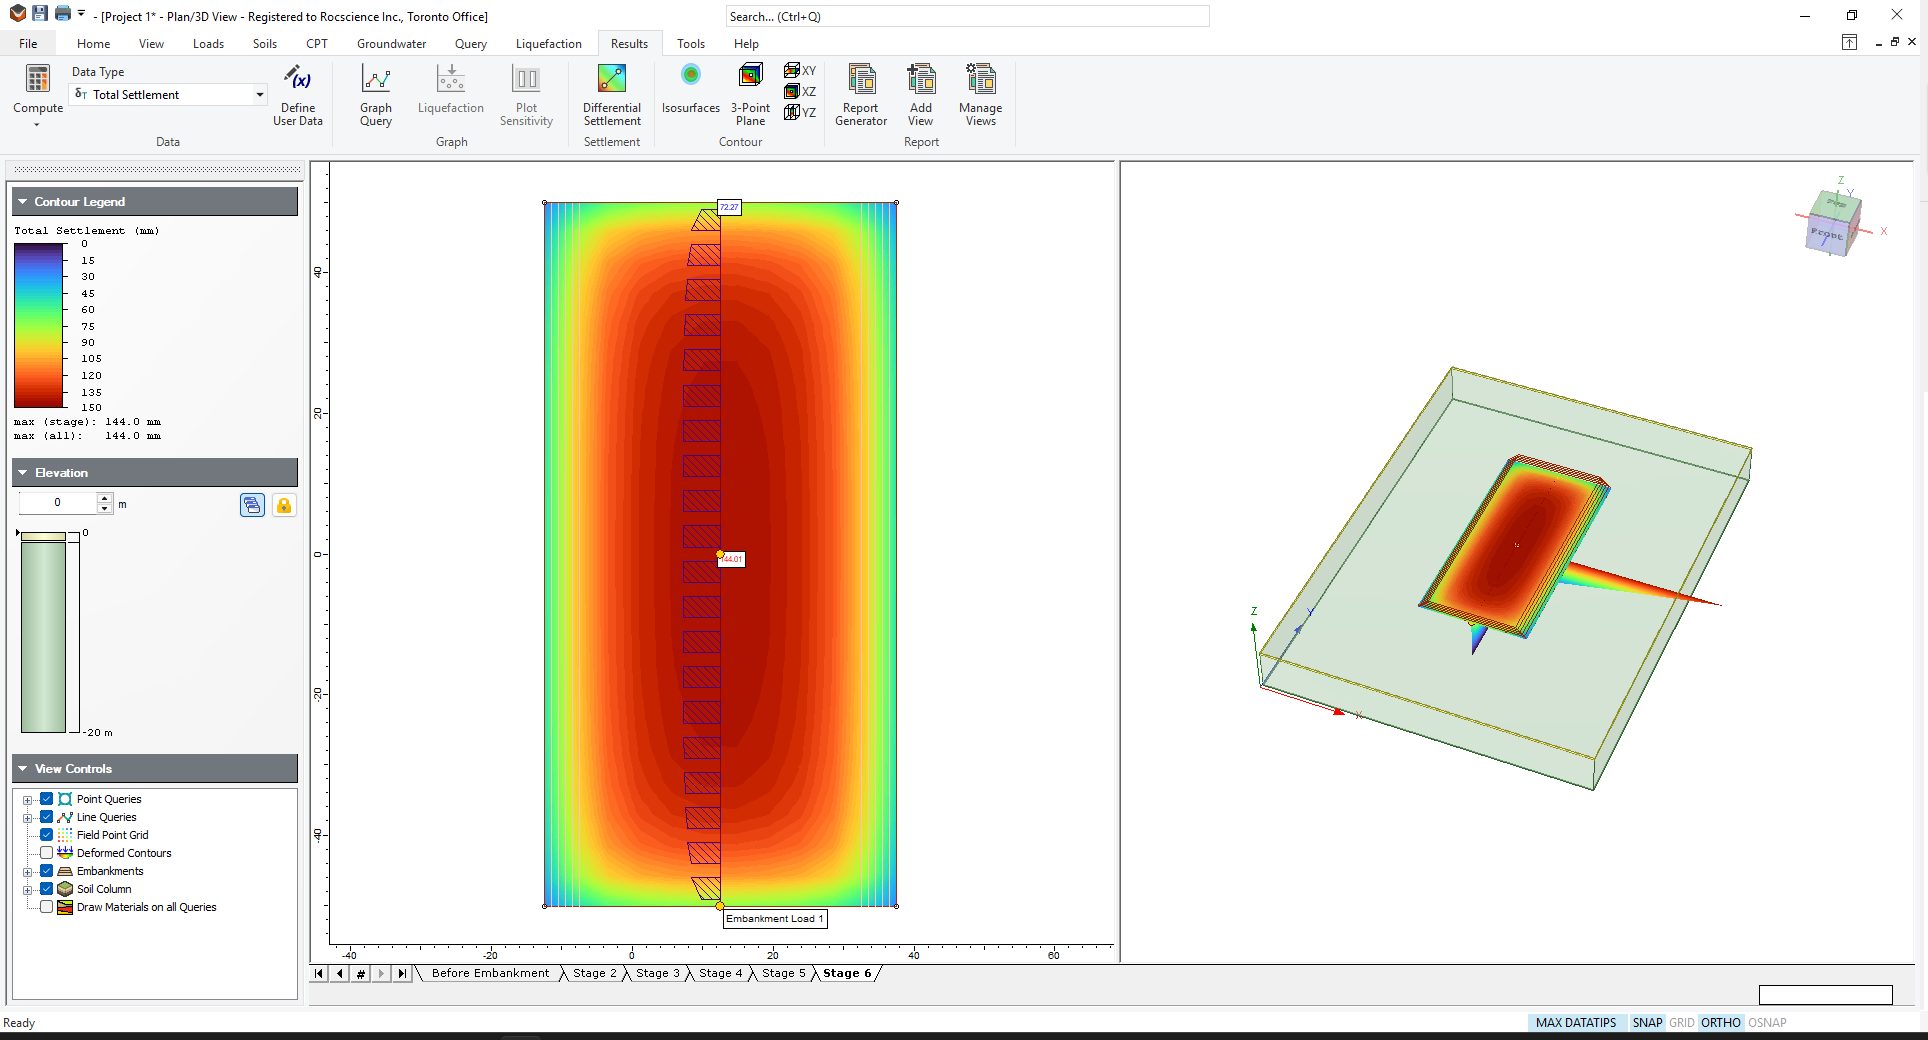Switch to the Groundwater ribbon tab

pos(391,43)
